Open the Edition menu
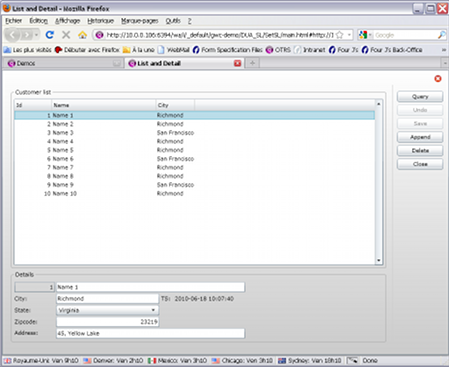449x367 pixels. click(38, 21)
